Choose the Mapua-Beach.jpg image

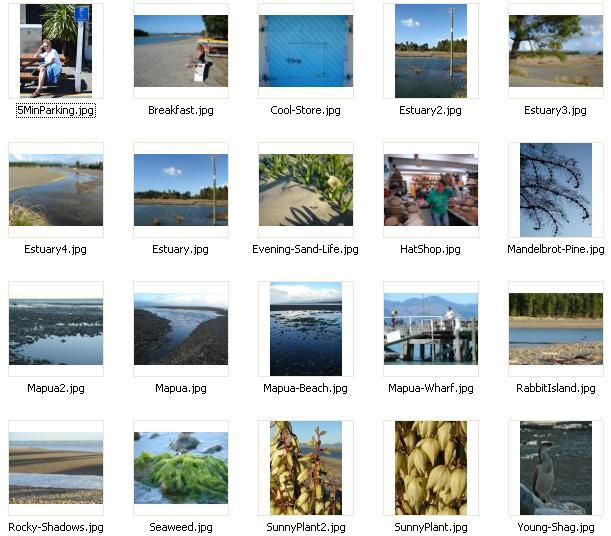pos(306,329)
